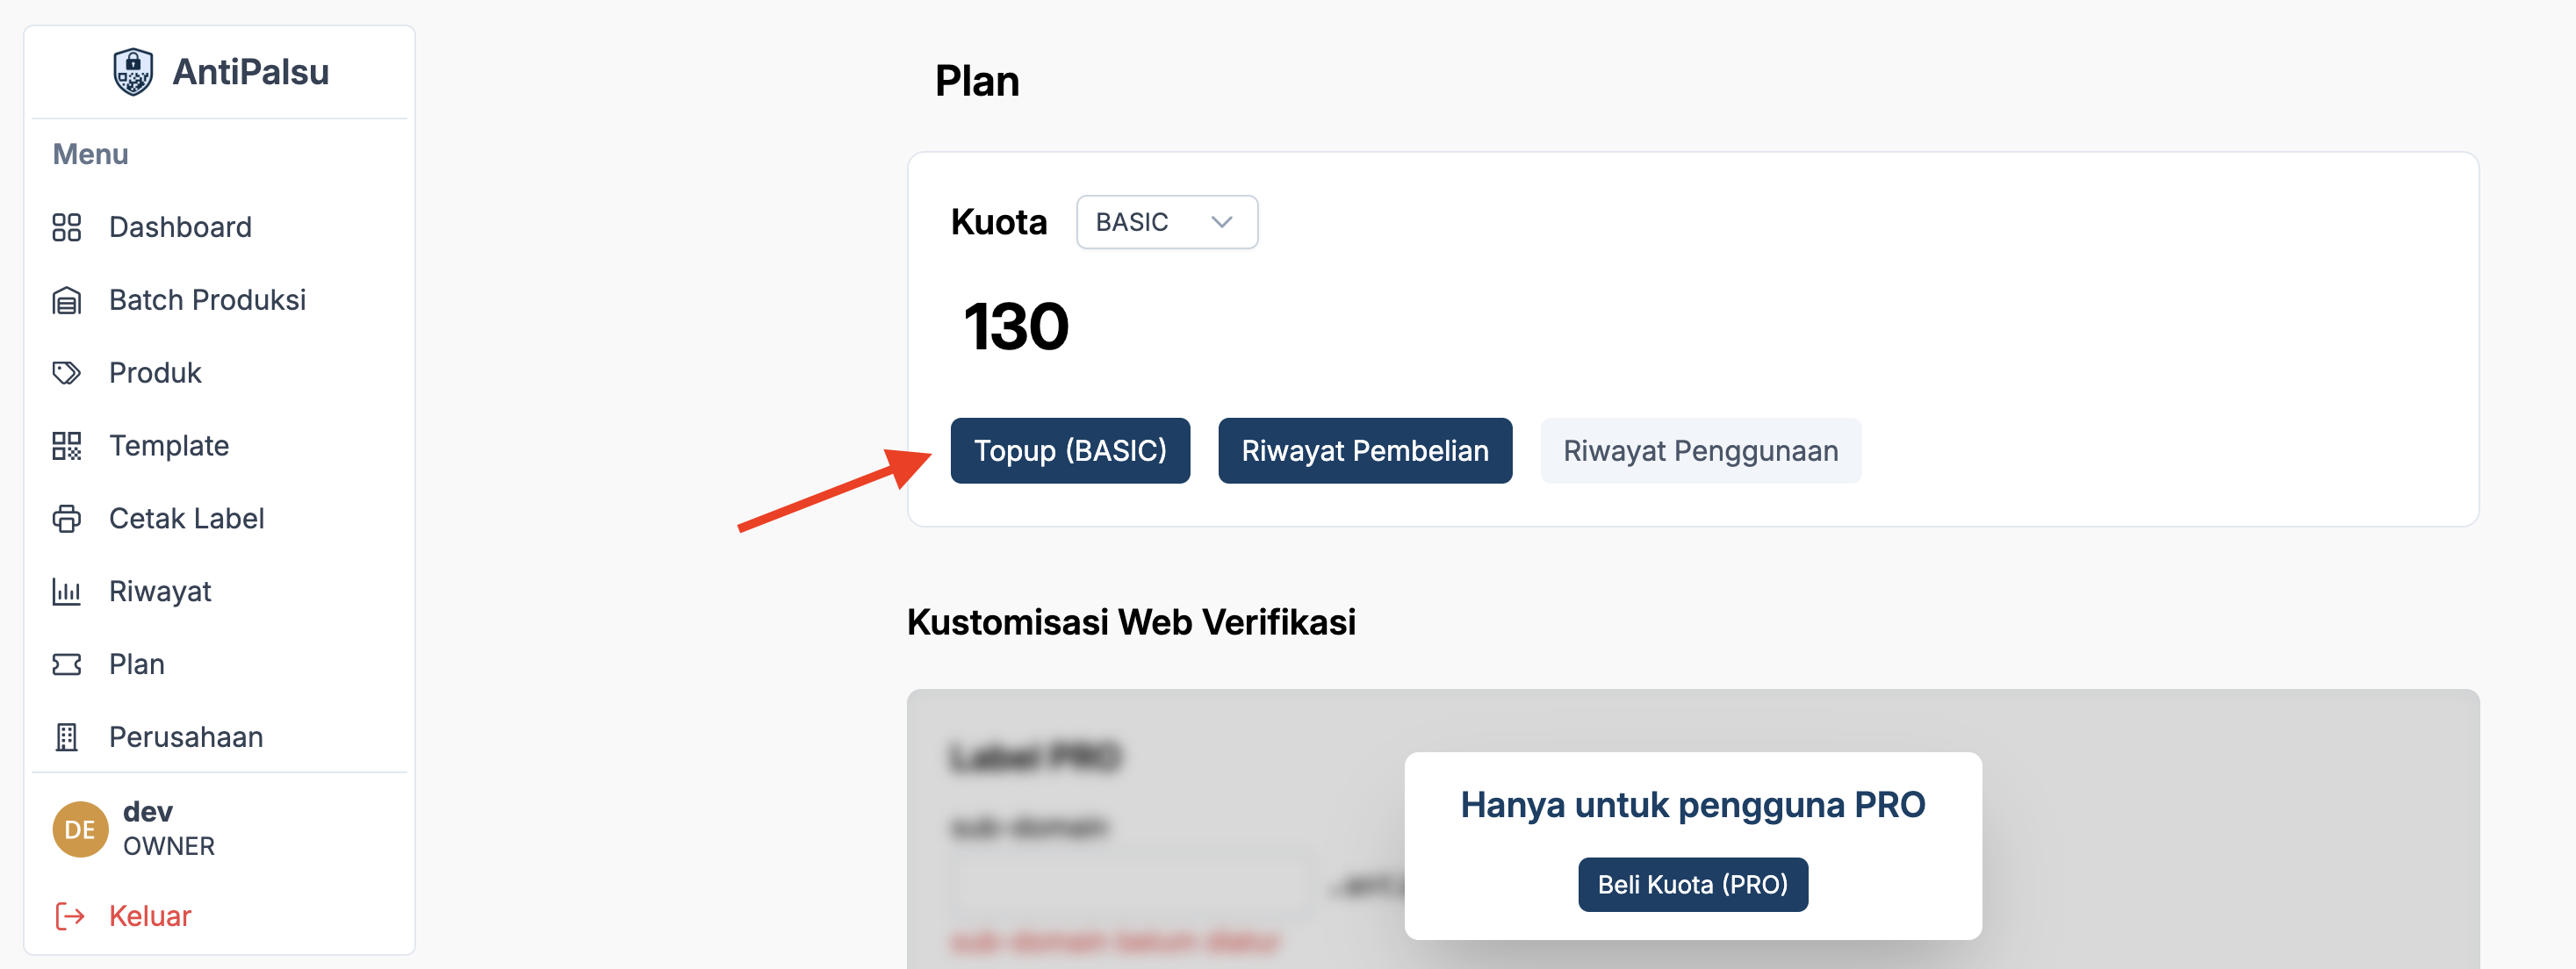2576x969 pixels.
Task: Select the Perusahaan menu entry
Action: (186, 737)
